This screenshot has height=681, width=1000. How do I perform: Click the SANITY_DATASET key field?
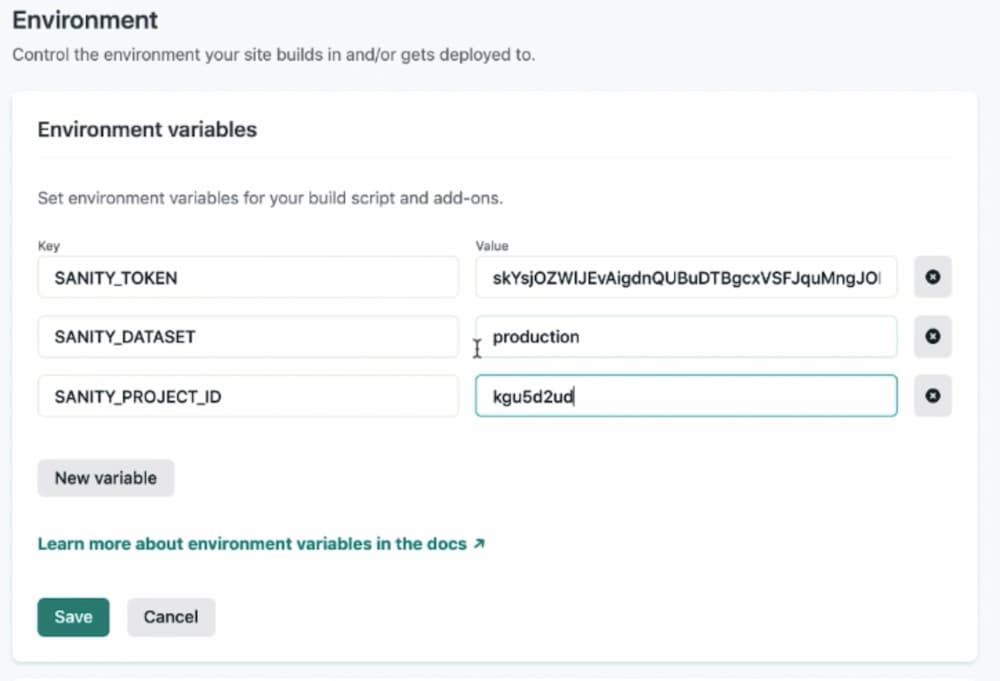pyautogui.click(x=246, y=337)
